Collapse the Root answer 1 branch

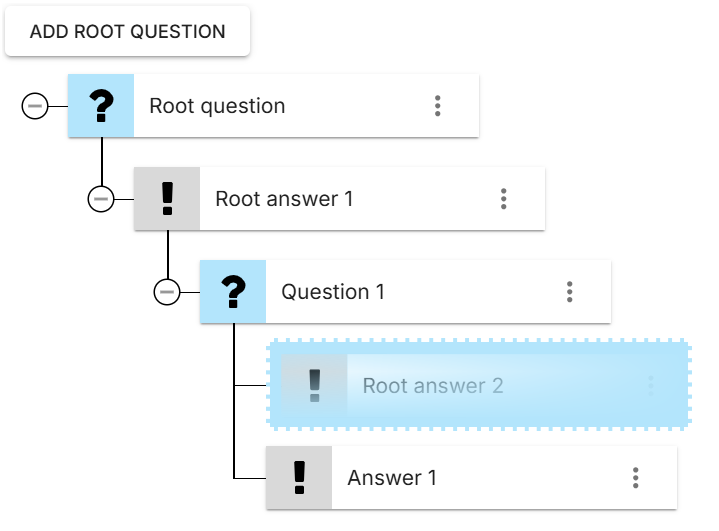(101, 198)
